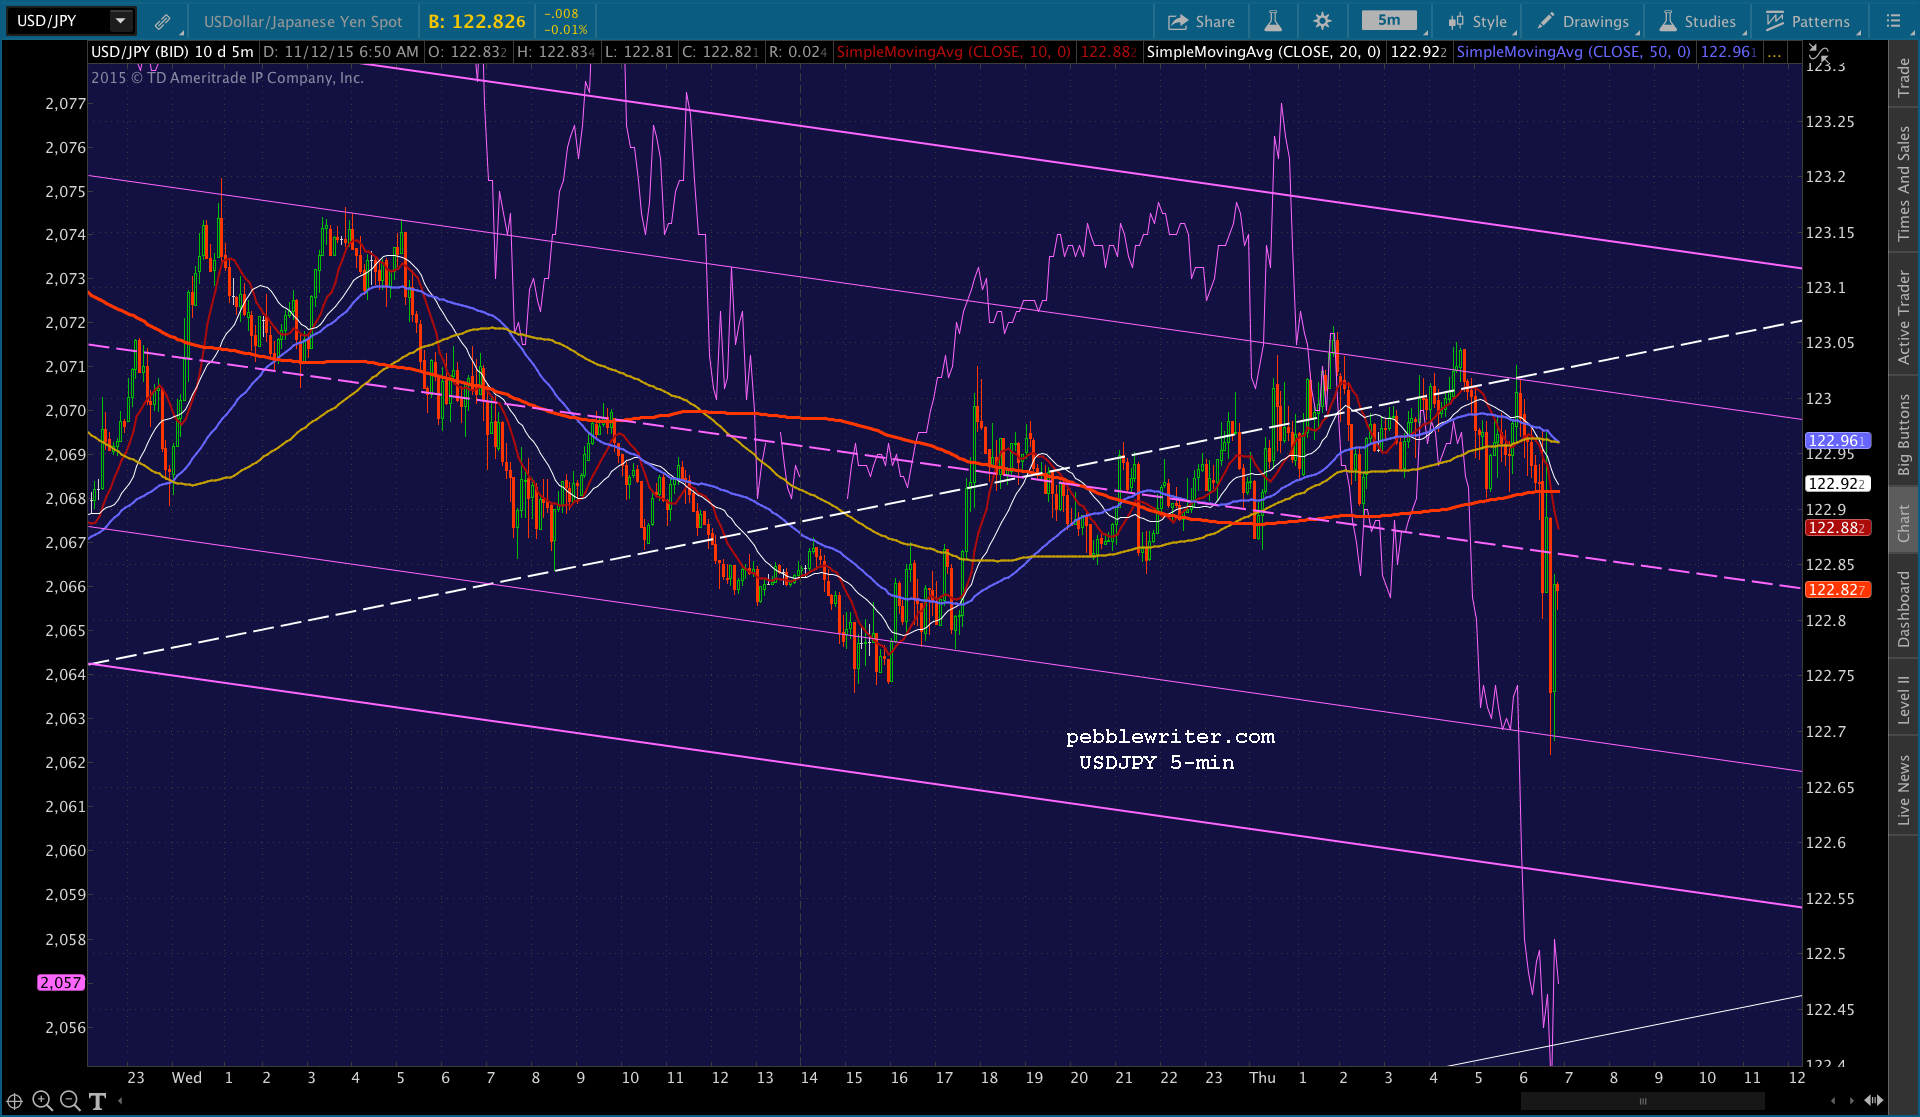
Task: Zoom out with the magnifier minus icon
Action: (69, 1101)
